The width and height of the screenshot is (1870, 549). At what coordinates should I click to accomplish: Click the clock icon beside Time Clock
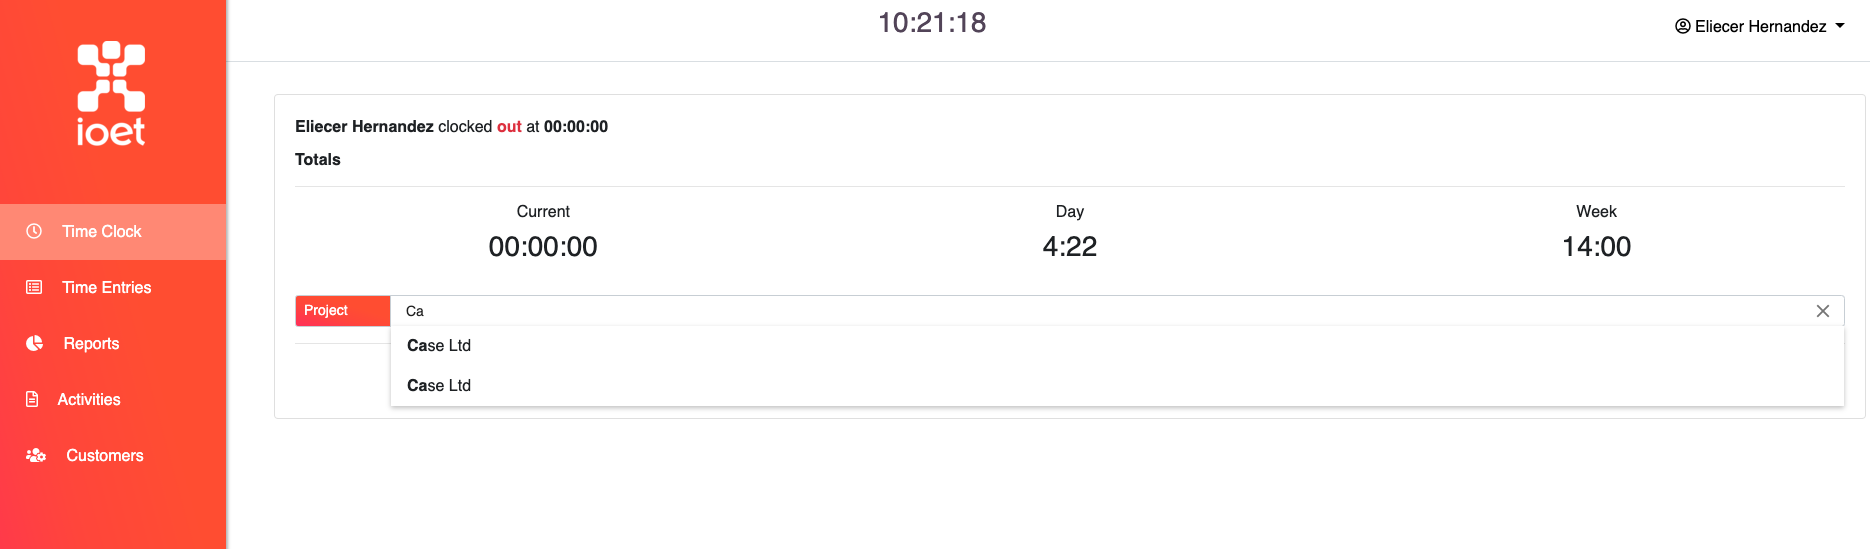tap(34, 231)
